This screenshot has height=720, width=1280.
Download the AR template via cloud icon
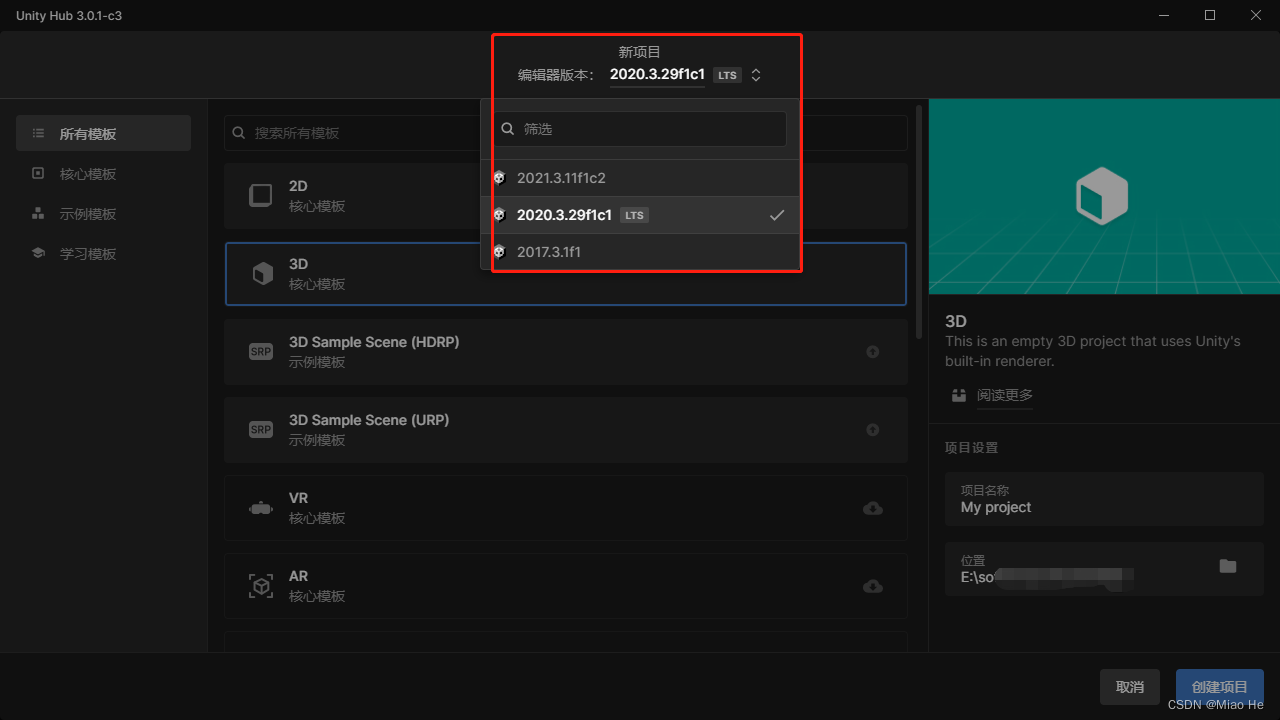[873, 586]
